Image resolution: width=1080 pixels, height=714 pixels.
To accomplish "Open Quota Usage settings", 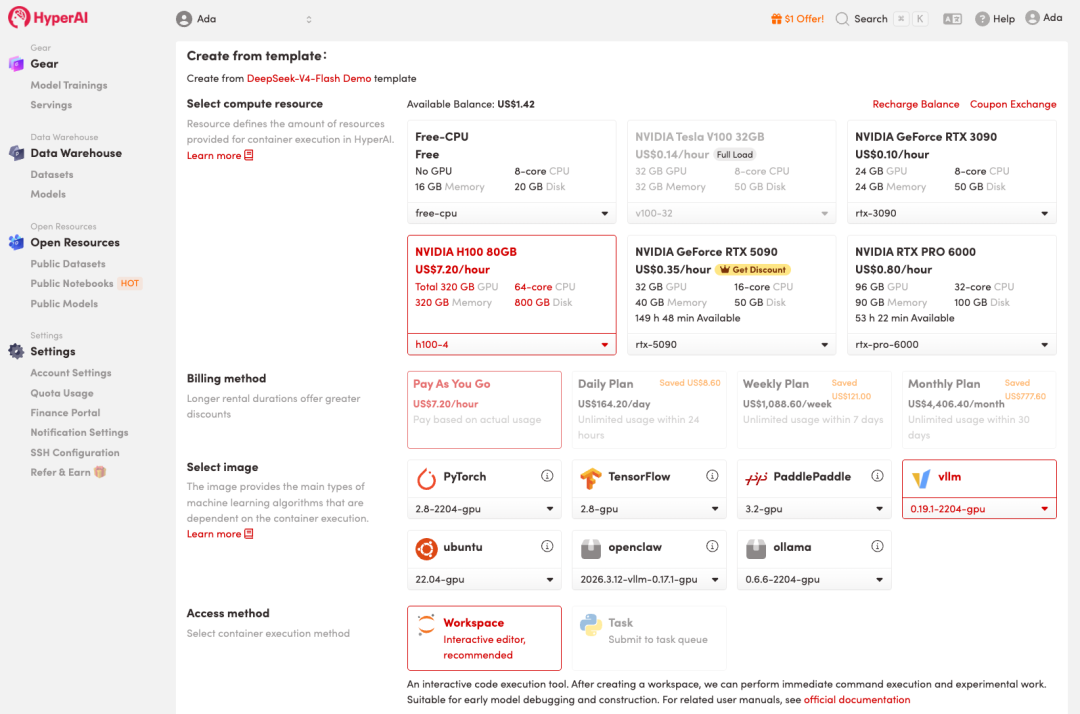I will click(x=62, y=393).
